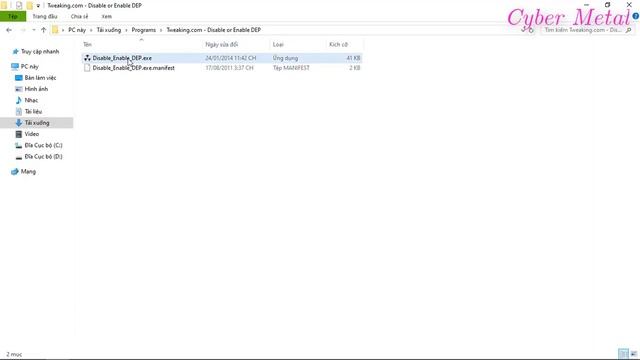Select Disable_Enable_DEP.exe file icon
This screenshot has width=640, height=360.
click(x=87, y=58)
